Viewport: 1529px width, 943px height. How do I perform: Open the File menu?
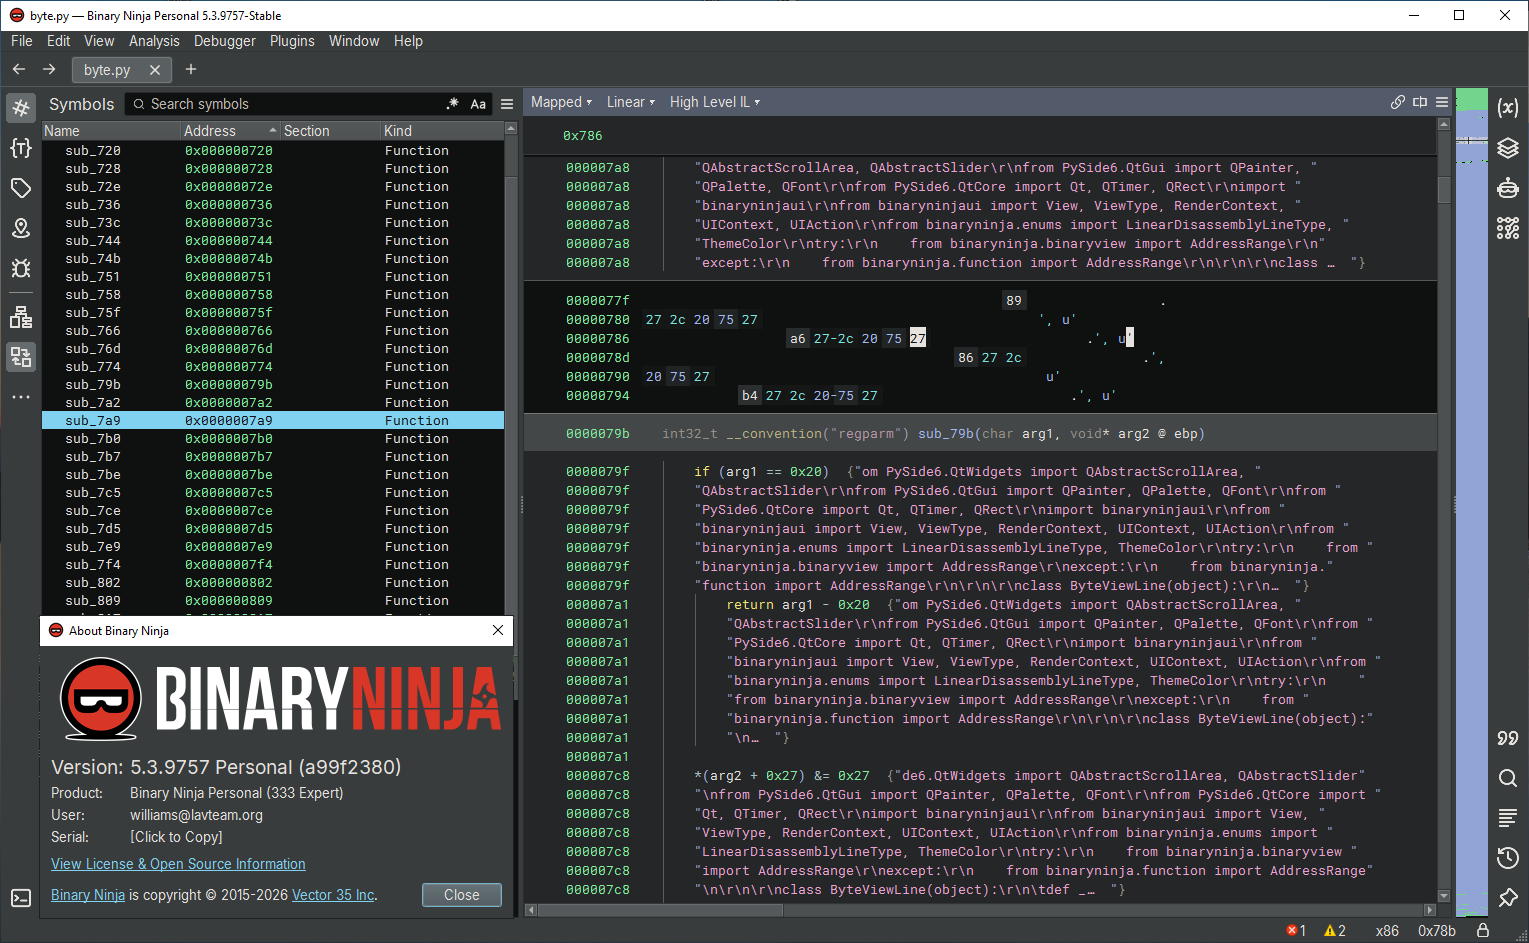pyautogui.click(x=22, y=41)
